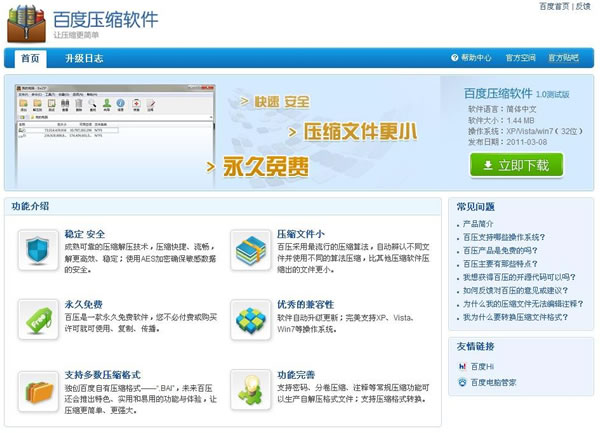
Task: Click the 友情链接 section header
Action: 475,347
